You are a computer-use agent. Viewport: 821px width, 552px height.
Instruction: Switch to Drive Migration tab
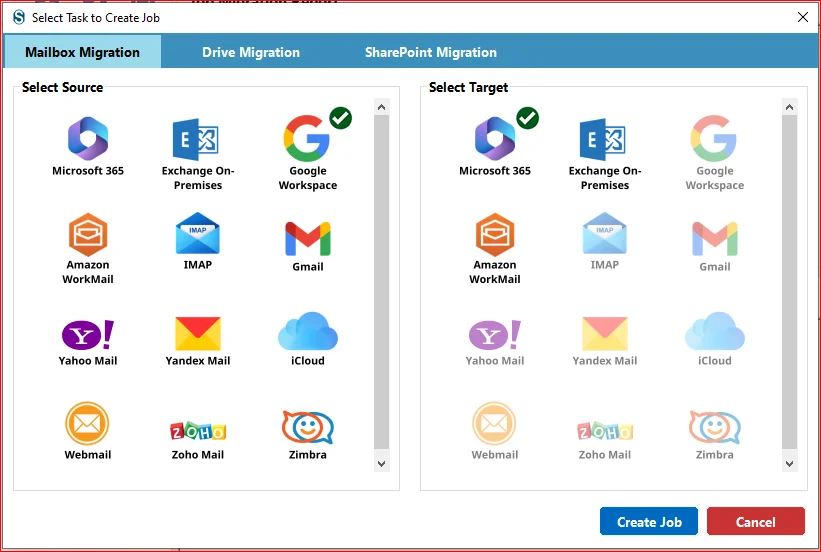point(251,52)
